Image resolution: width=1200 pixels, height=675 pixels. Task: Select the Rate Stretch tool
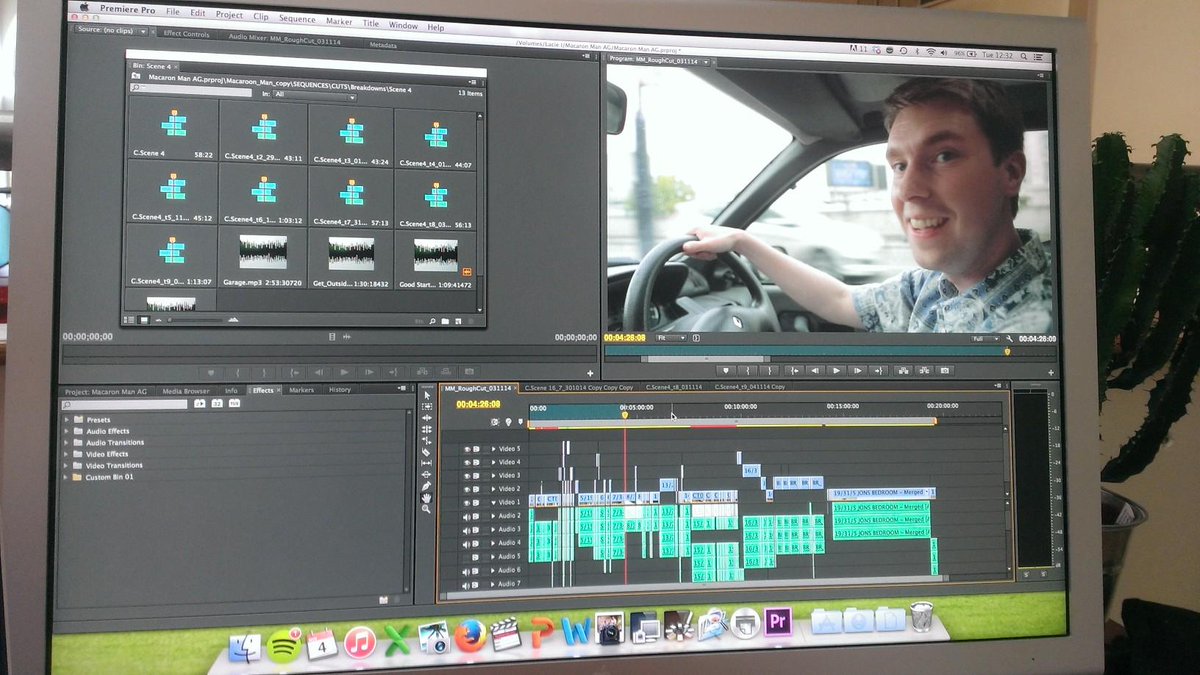coord(426,440)
